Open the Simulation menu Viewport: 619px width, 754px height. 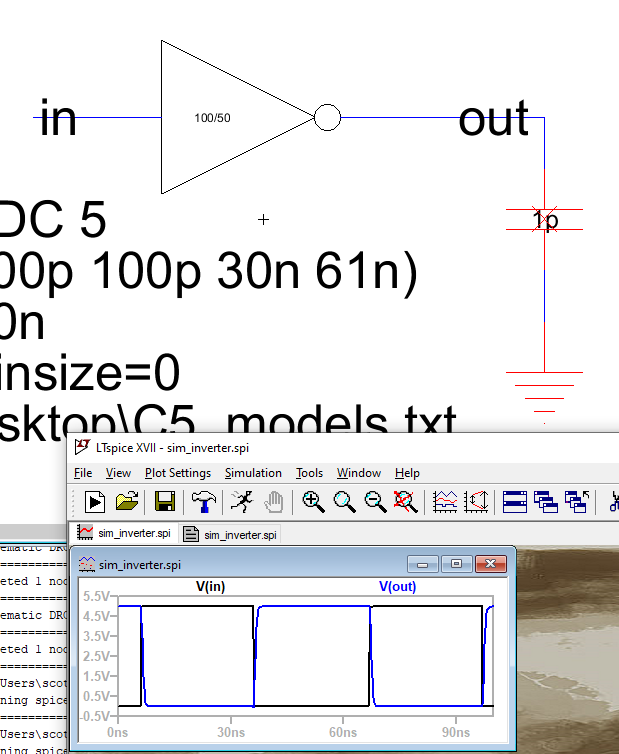click(253, 473)
